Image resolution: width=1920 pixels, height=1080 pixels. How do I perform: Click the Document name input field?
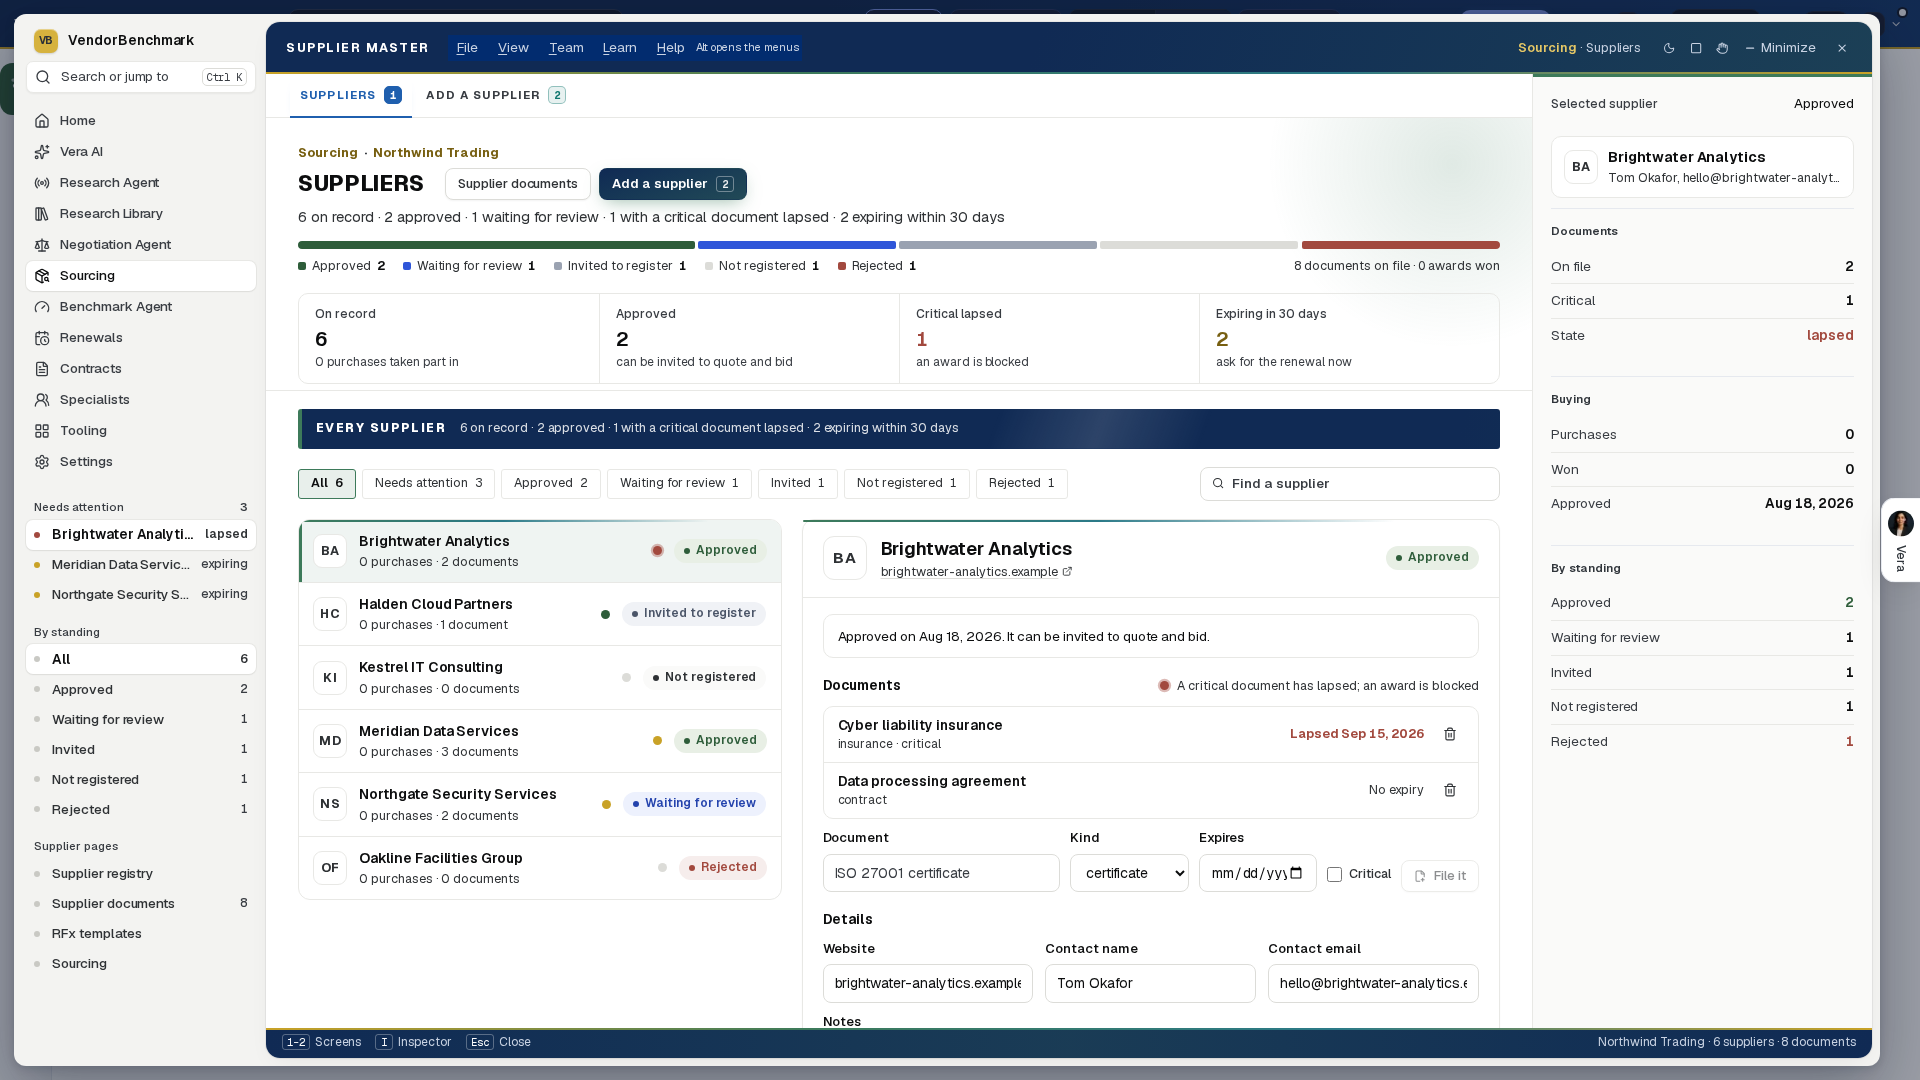tap(941, 873)
